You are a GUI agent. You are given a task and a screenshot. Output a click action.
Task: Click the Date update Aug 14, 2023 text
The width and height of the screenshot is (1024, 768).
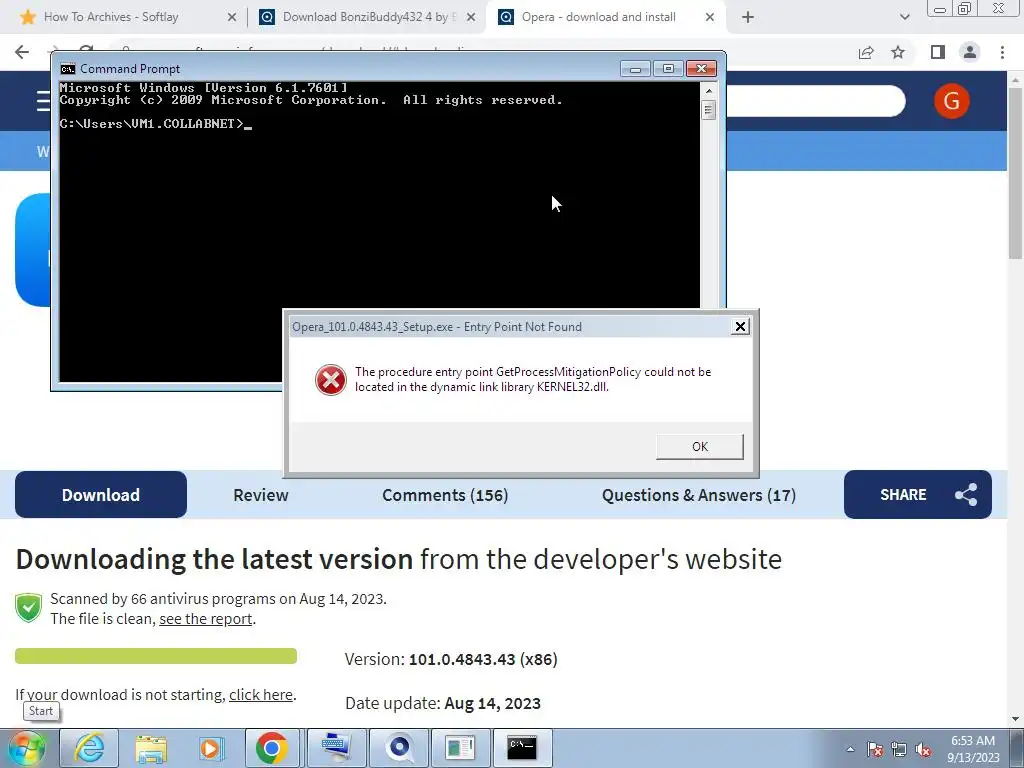click(x=443, y=703)
